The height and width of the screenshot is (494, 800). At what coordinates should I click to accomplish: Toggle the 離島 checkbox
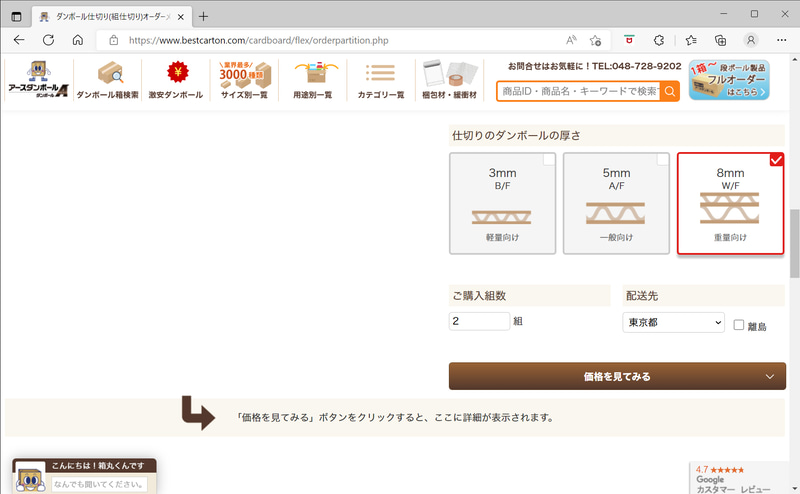coord(738,325)
